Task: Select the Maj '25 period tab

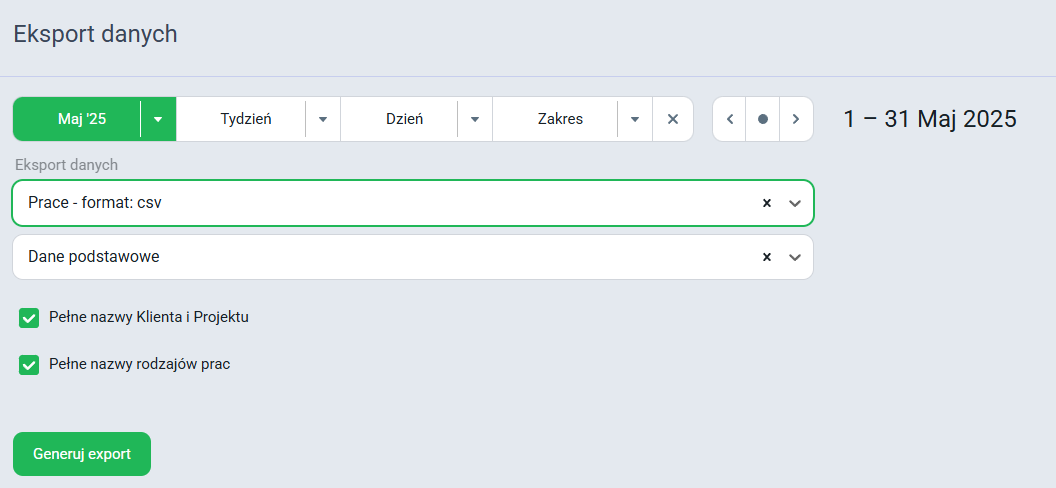Action: [x=82, y=119]
